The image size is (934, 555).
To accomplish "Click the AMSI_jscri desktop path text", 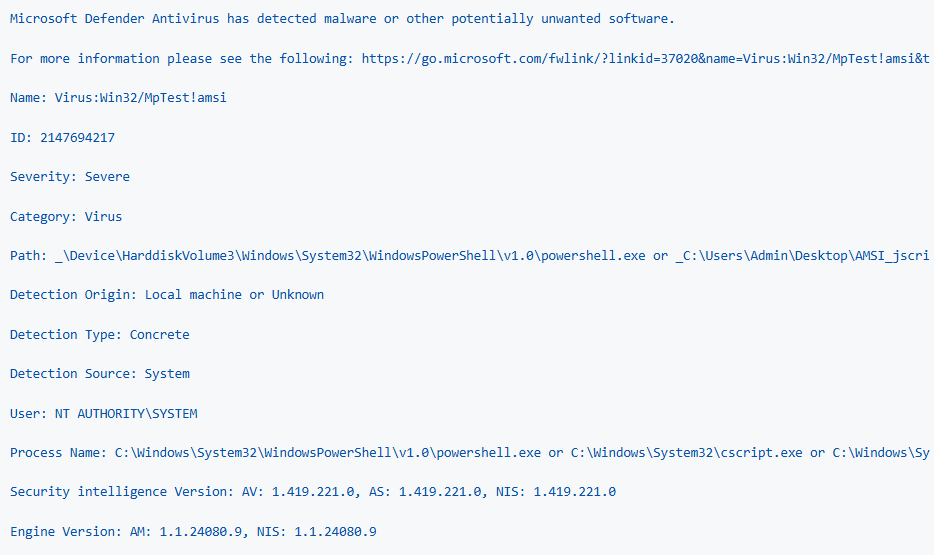I will coord(802,255).
